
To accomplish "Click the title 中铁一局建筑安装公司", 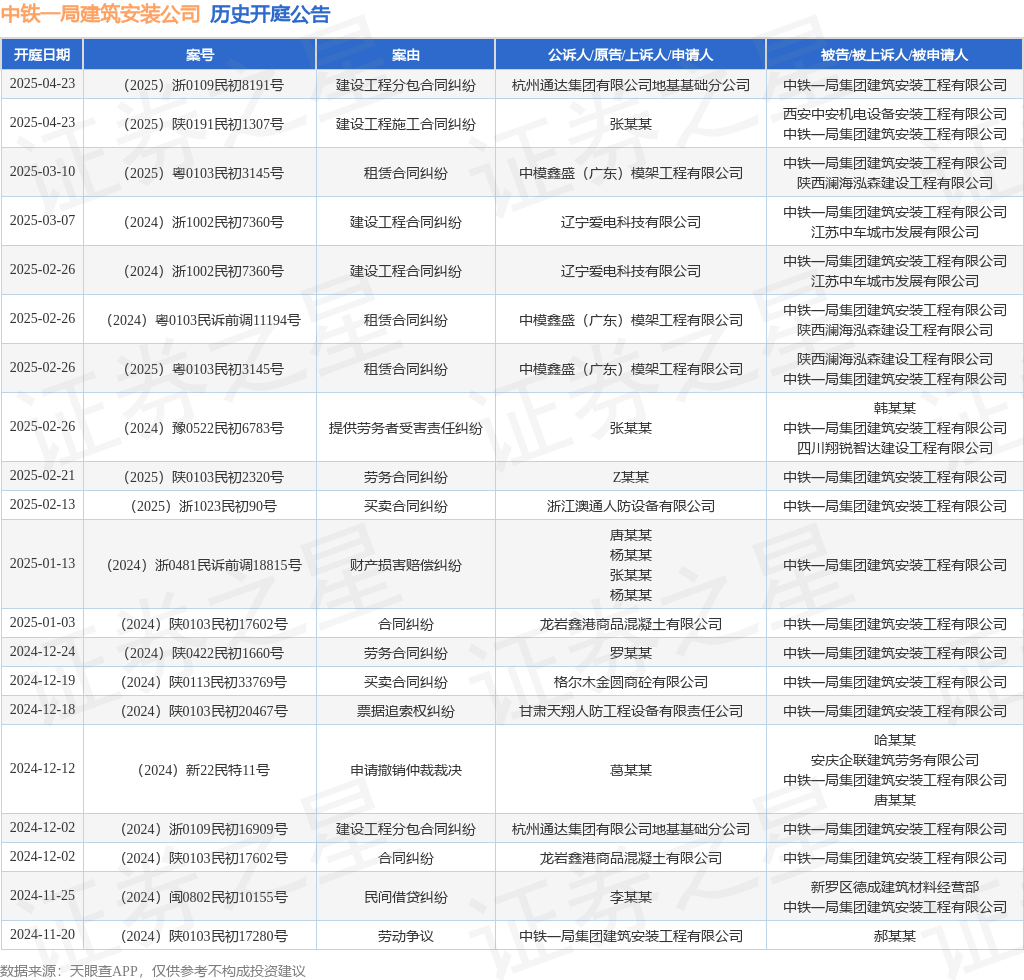I will 101,14.
